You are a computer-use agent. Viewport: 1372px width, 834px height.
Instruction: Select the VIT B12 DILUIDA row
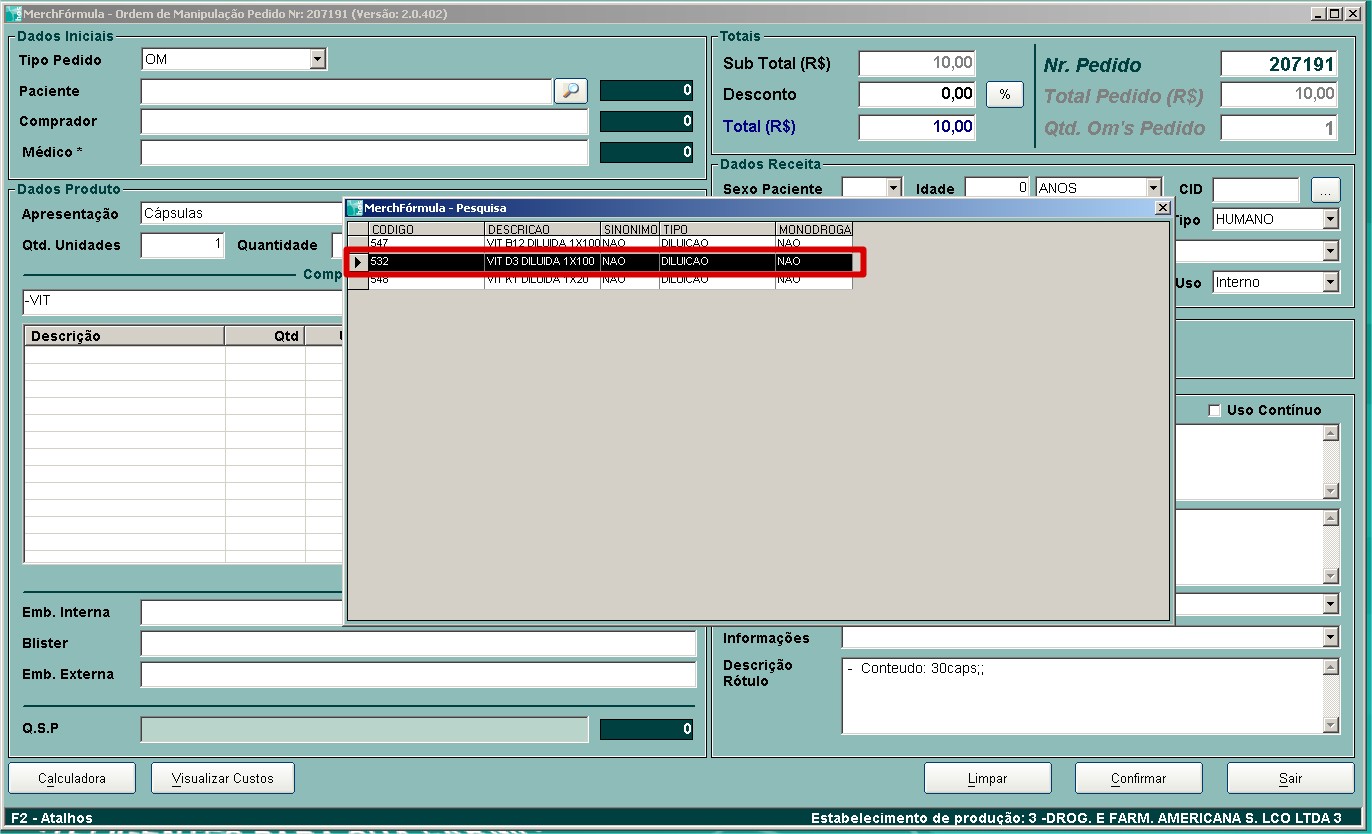tap(542, 243)
